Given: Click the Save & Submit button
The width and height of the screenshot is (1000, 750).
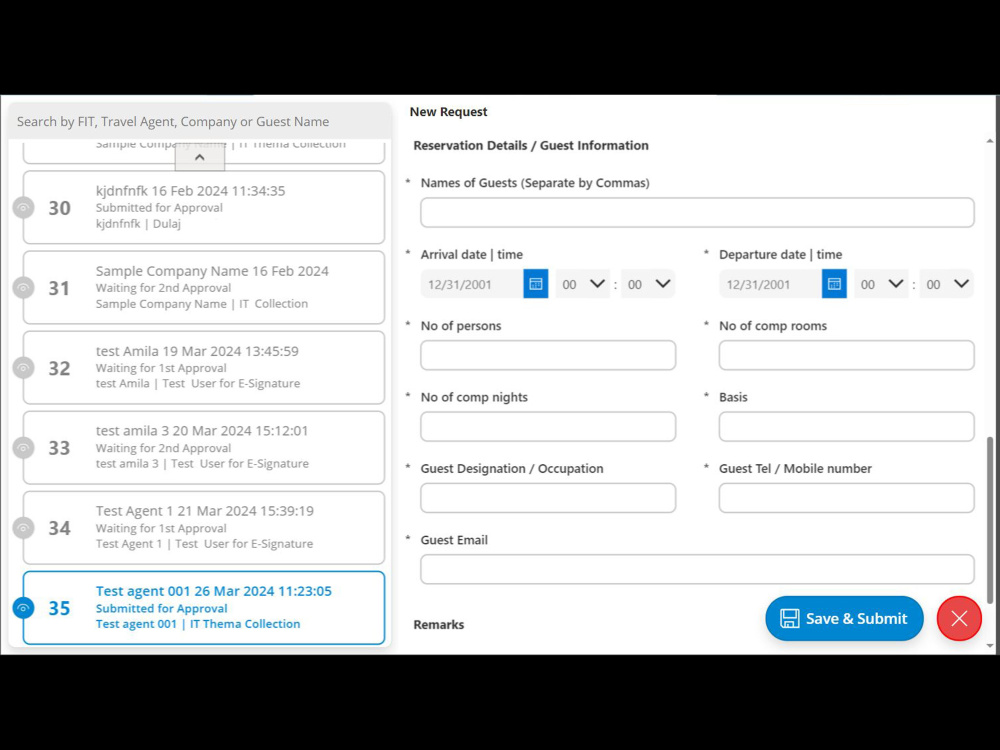Looking at the screenshot, I should (x=844, y=618).
